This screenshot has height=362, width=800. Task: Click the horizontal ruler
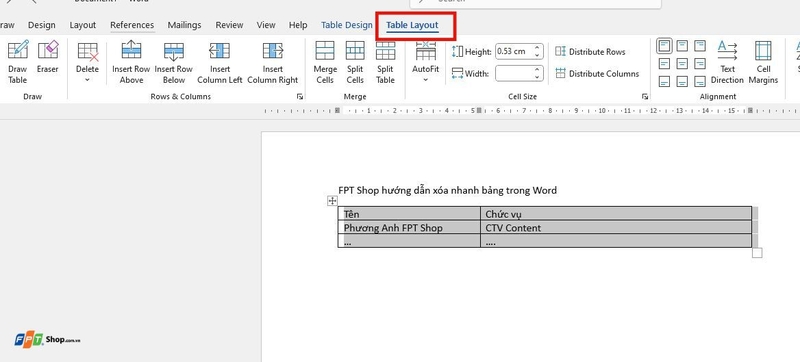[531, 110]
